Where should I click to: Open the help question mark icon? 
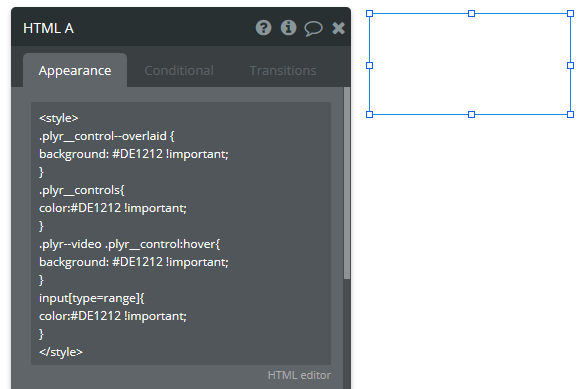[263, 28]
